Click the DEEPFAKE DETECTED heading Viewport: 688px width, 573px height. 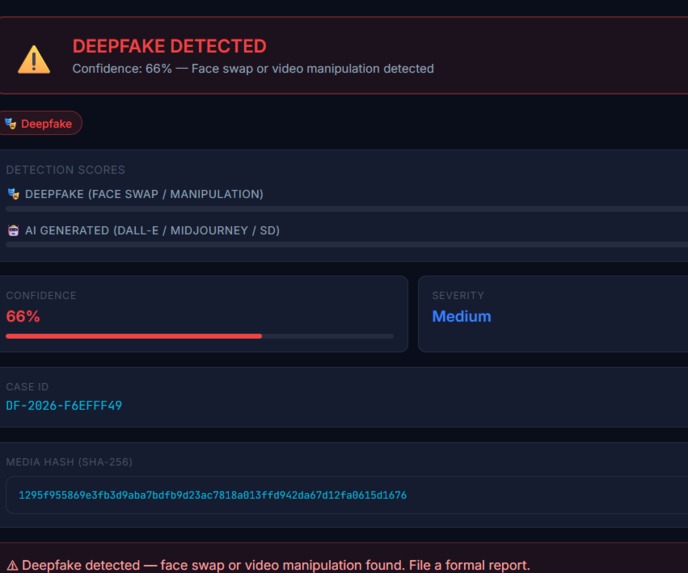(x=169, y=46)
